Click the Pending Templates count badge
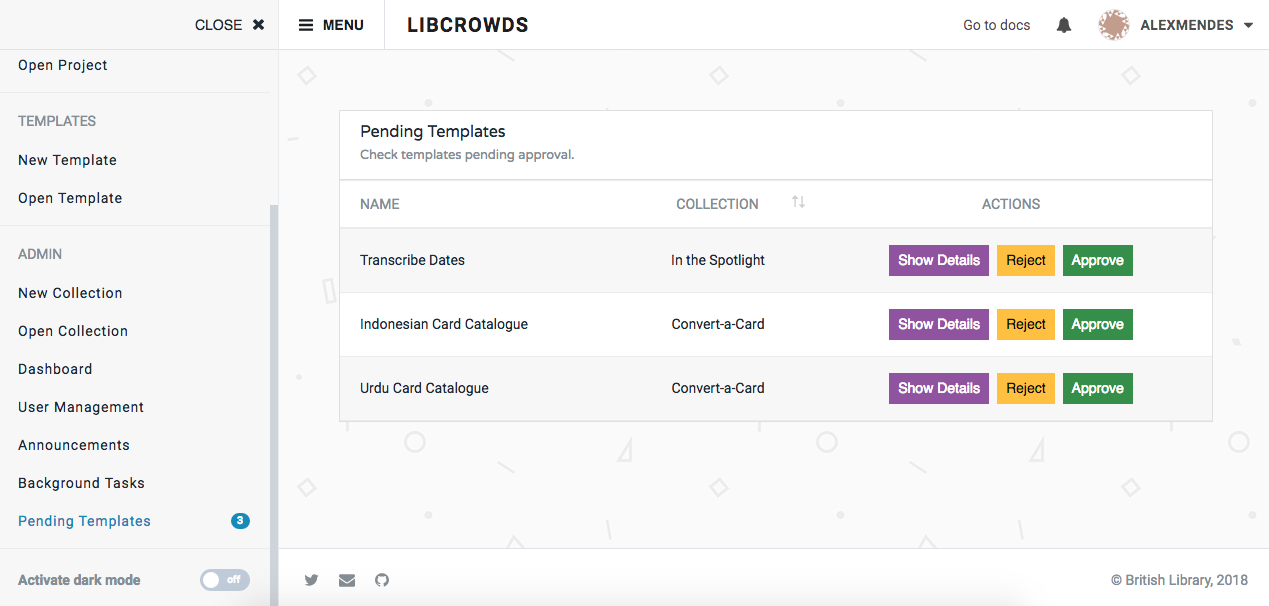1269x606 pixels. tap(240, 520)
